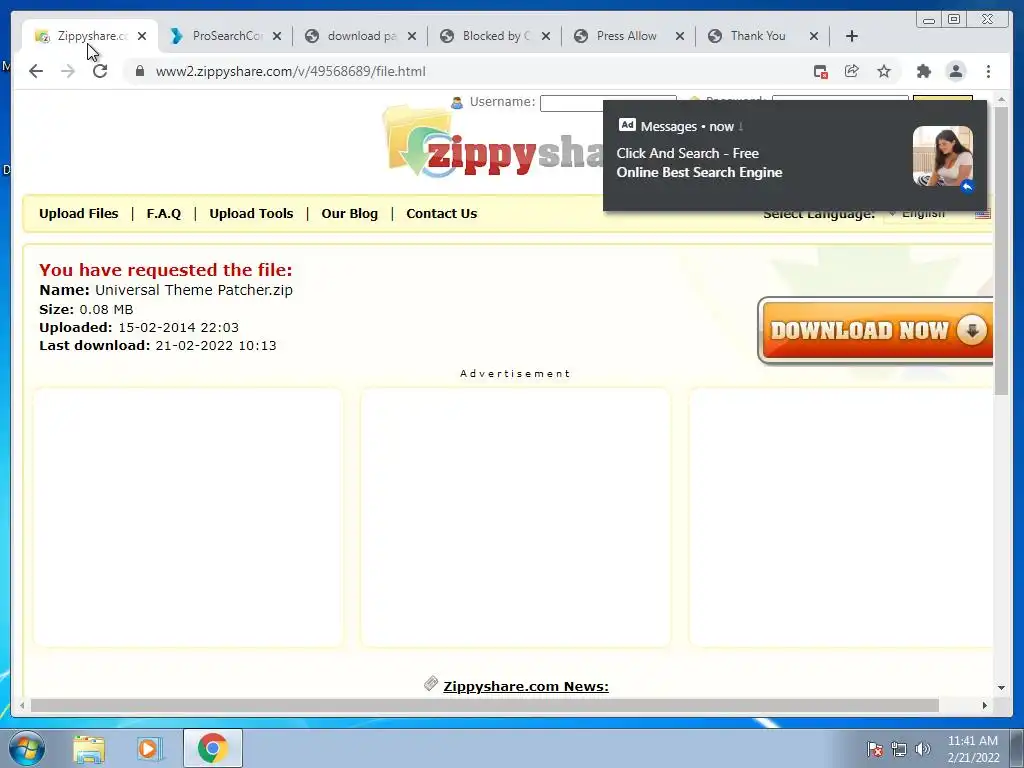This screenshot has width=1024, height=768.
Task: Click the notification woman thumbnail
Action: [x=942, y=157]
